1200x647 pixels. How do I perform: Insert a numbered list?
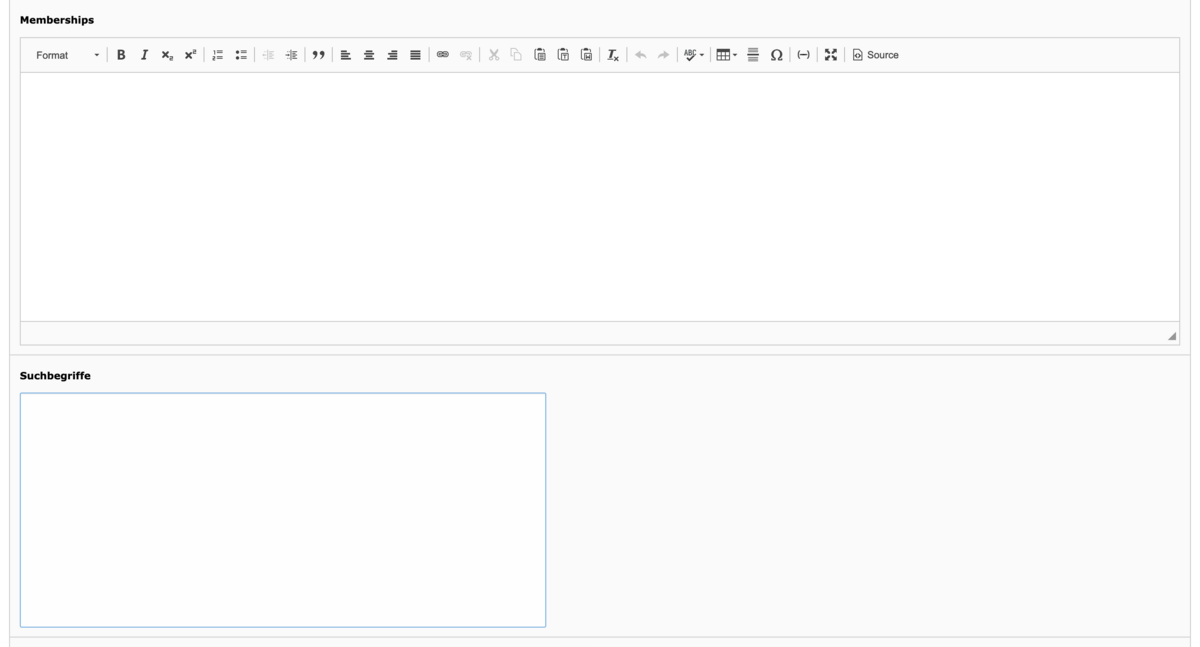(218, 55)
